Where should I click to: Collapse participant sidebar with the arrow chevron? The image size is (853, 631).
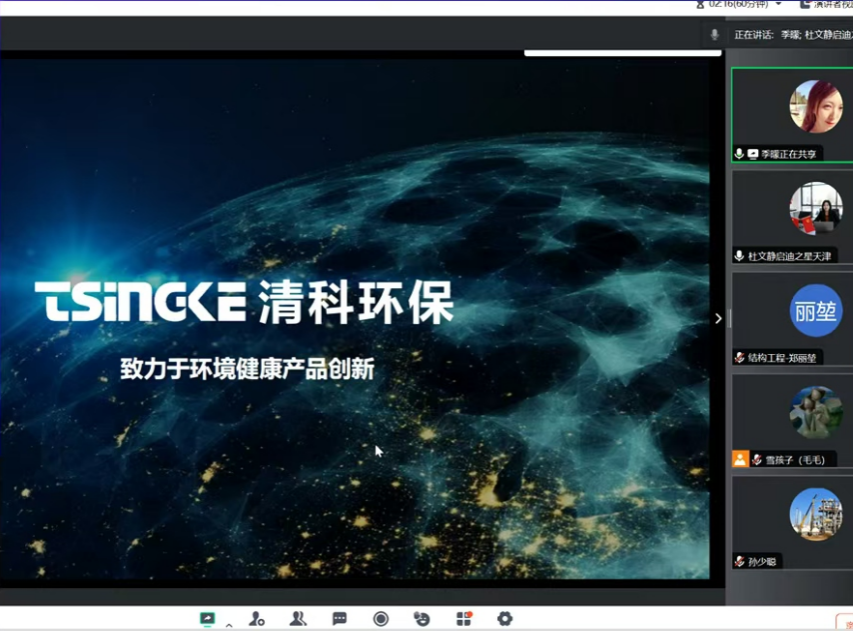718,318
